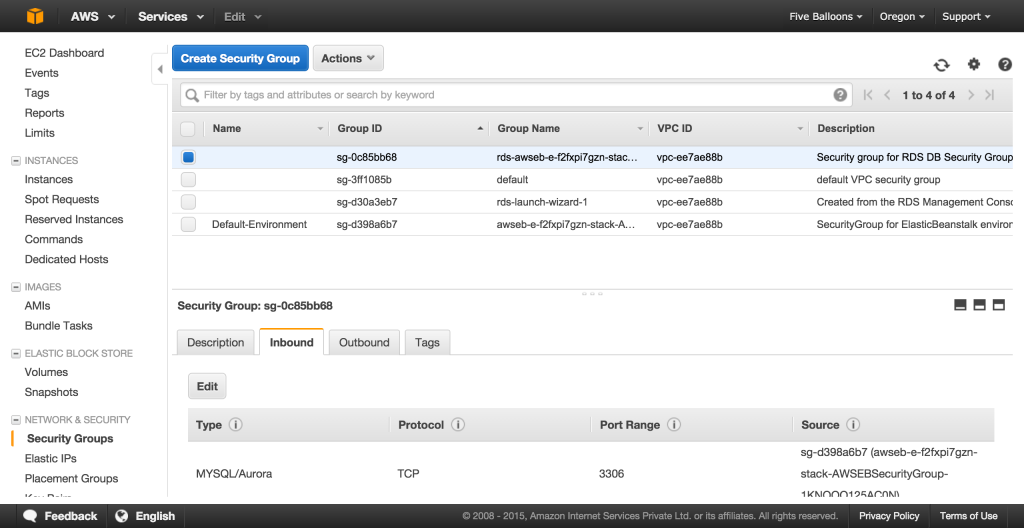Click the search filter help icon

840,95
